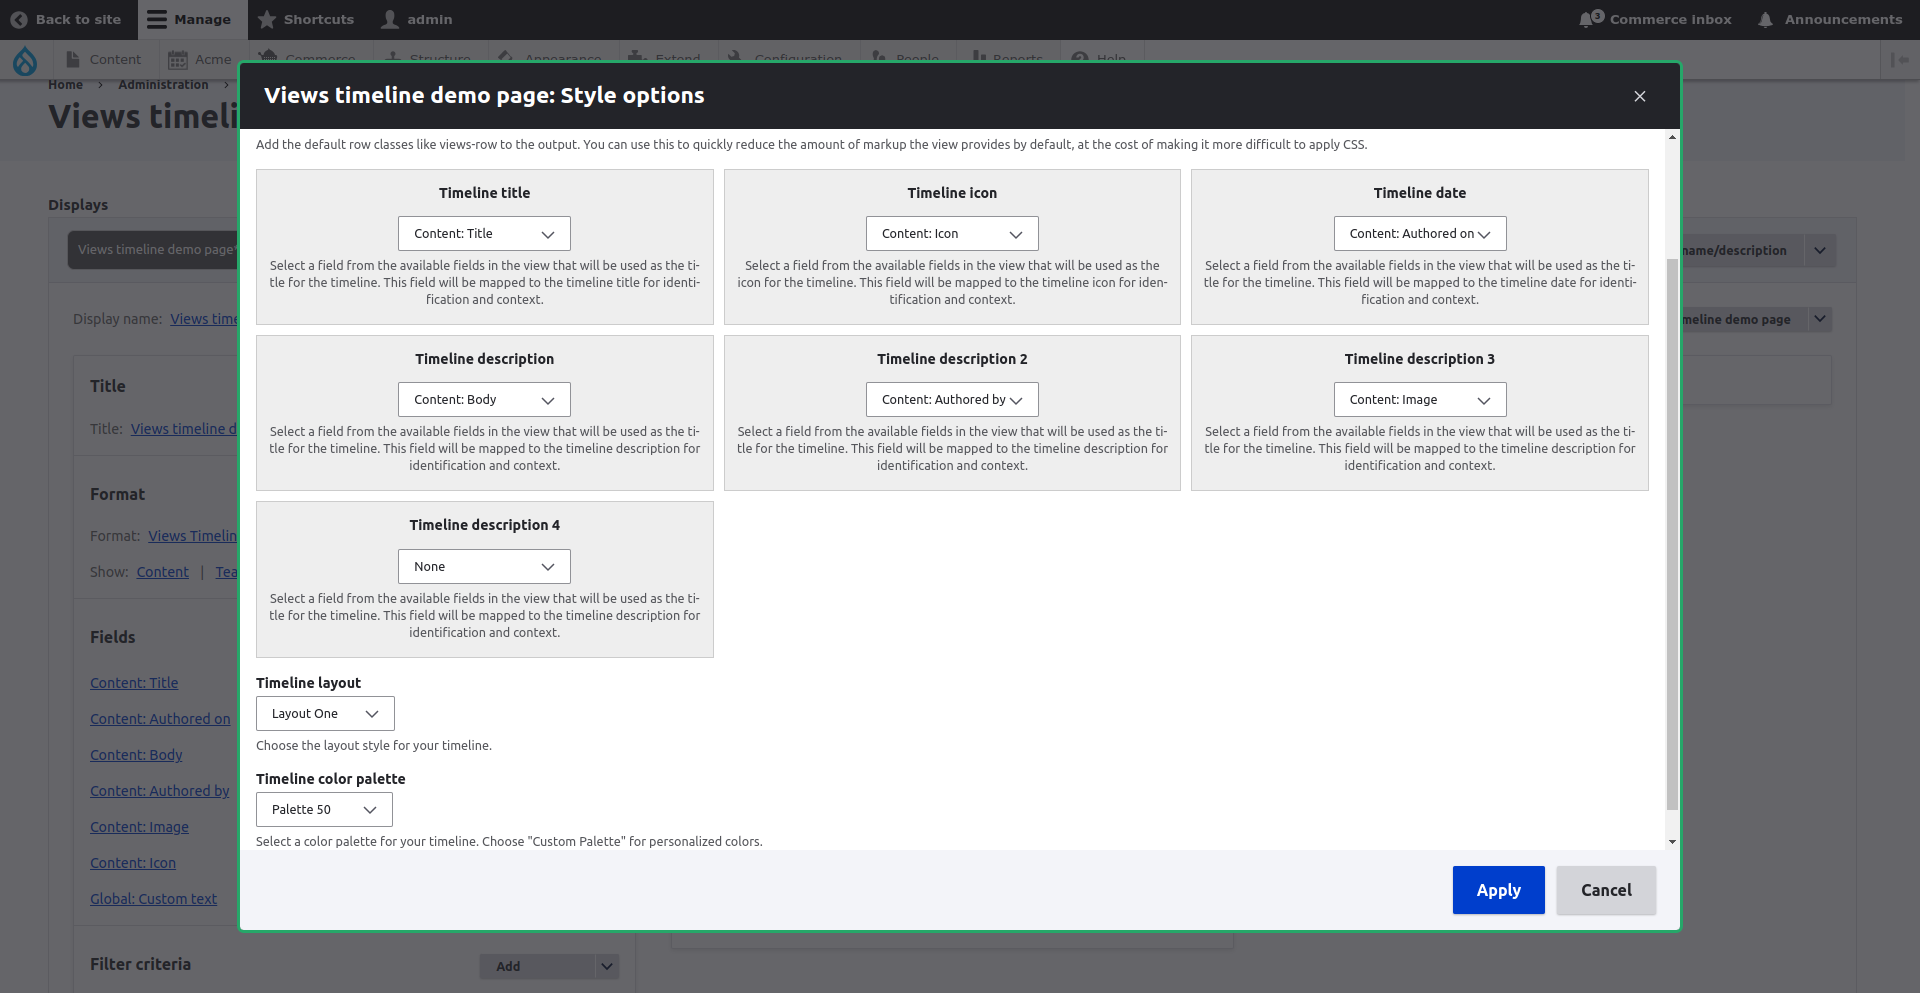Open the Timeline description 4 dropdown

tap(484, 566)
